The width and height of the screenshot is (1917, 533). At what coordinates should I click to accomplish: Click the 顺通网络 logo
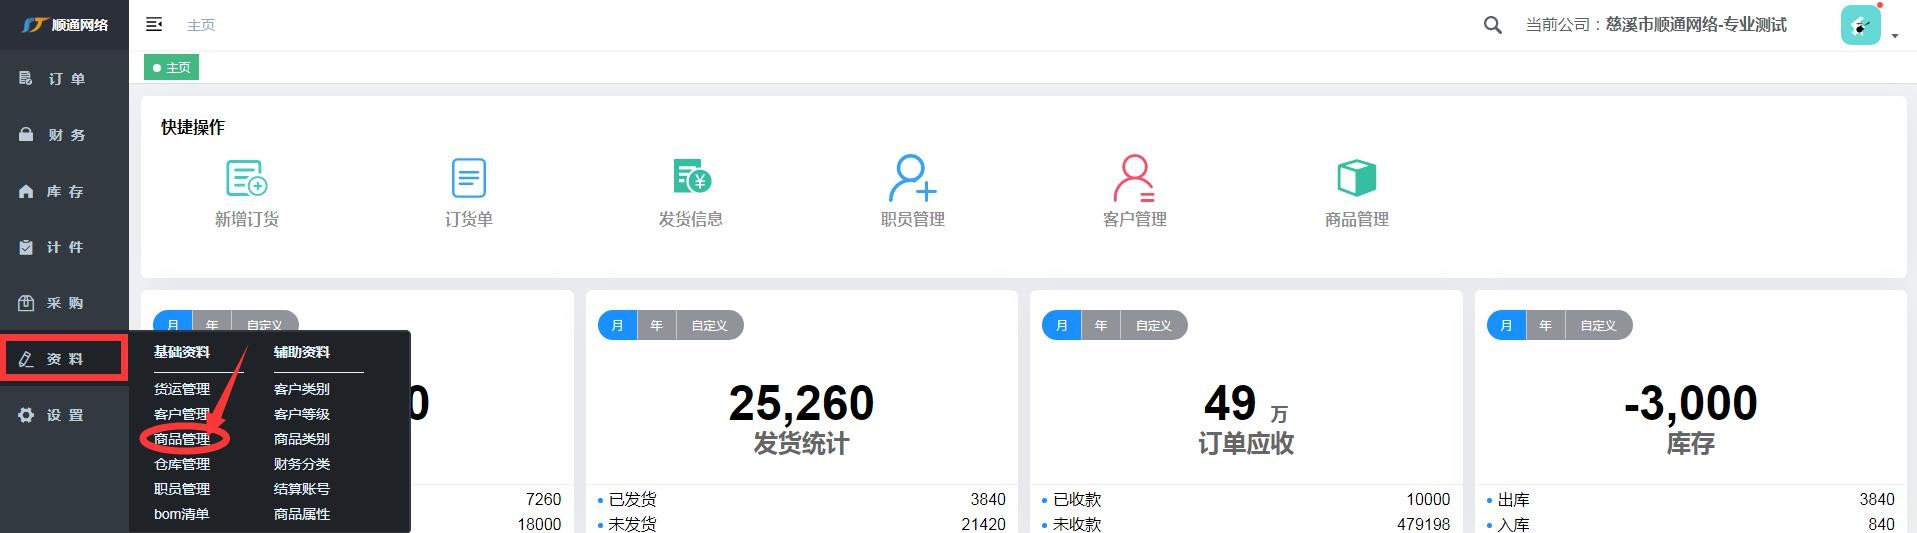(x=65, y=24)
